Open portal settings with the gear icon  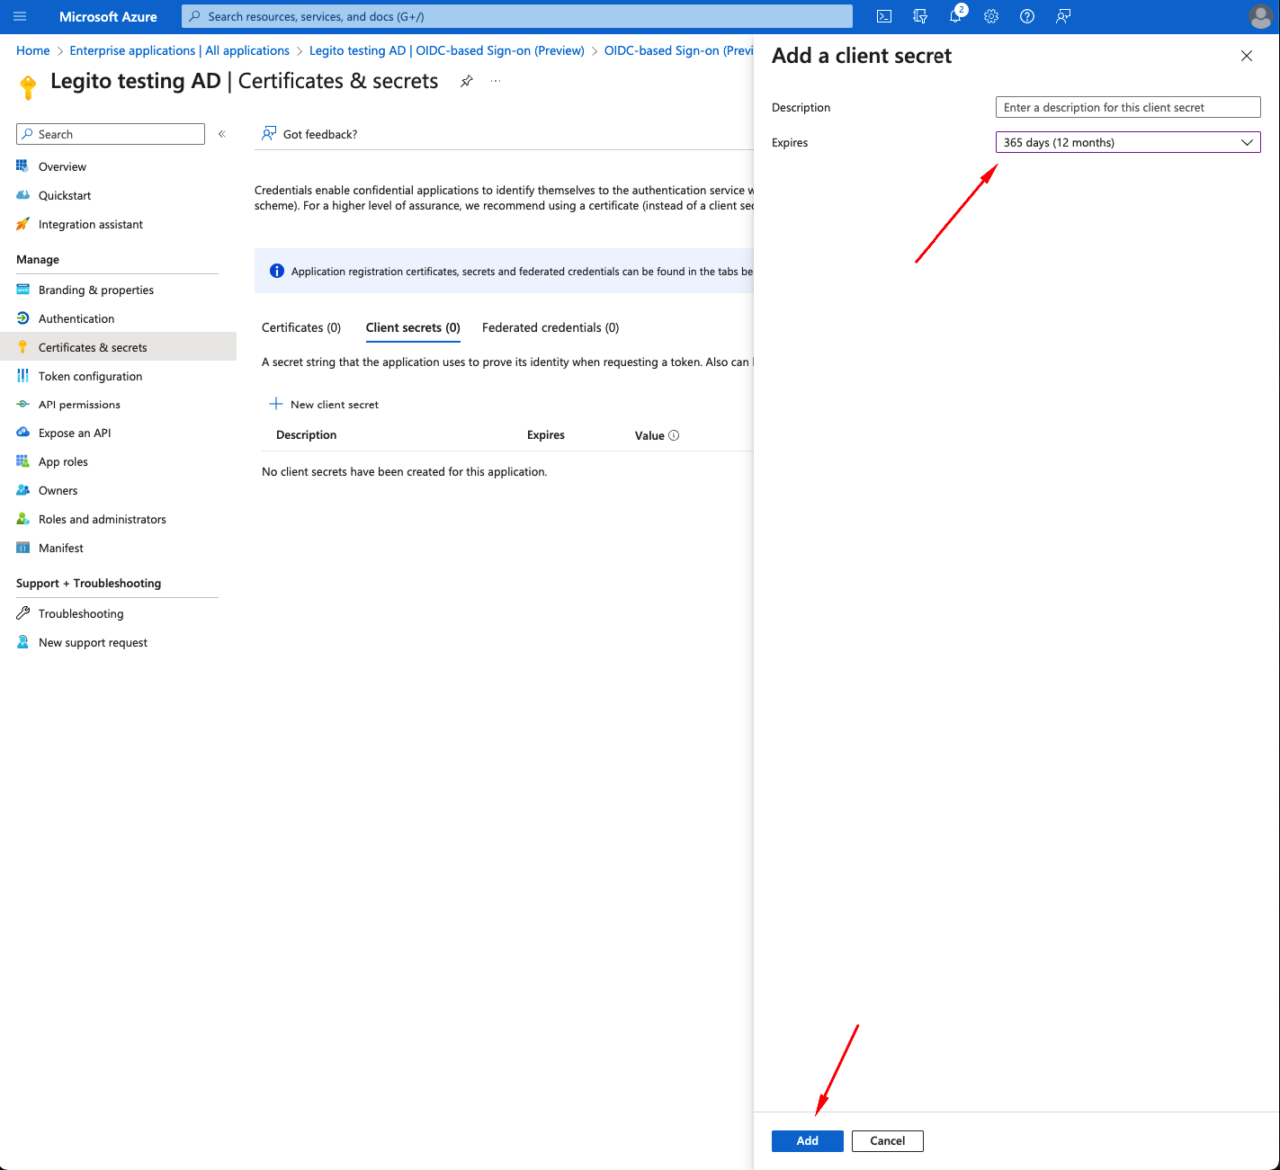coord(990,16)
